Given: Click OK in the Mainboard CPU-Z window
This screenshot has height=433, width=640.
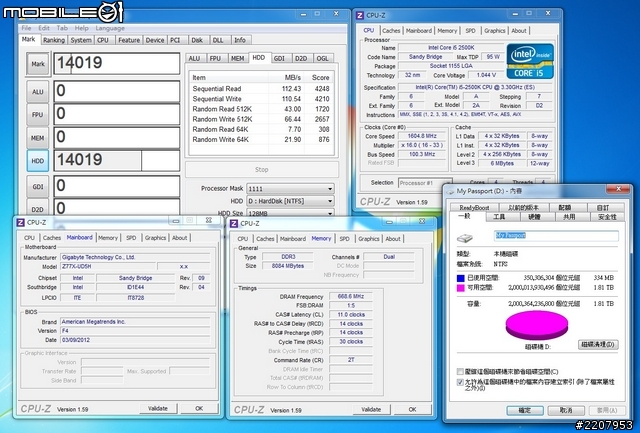Looking at the screenshot, I should [x=199, y=408].
